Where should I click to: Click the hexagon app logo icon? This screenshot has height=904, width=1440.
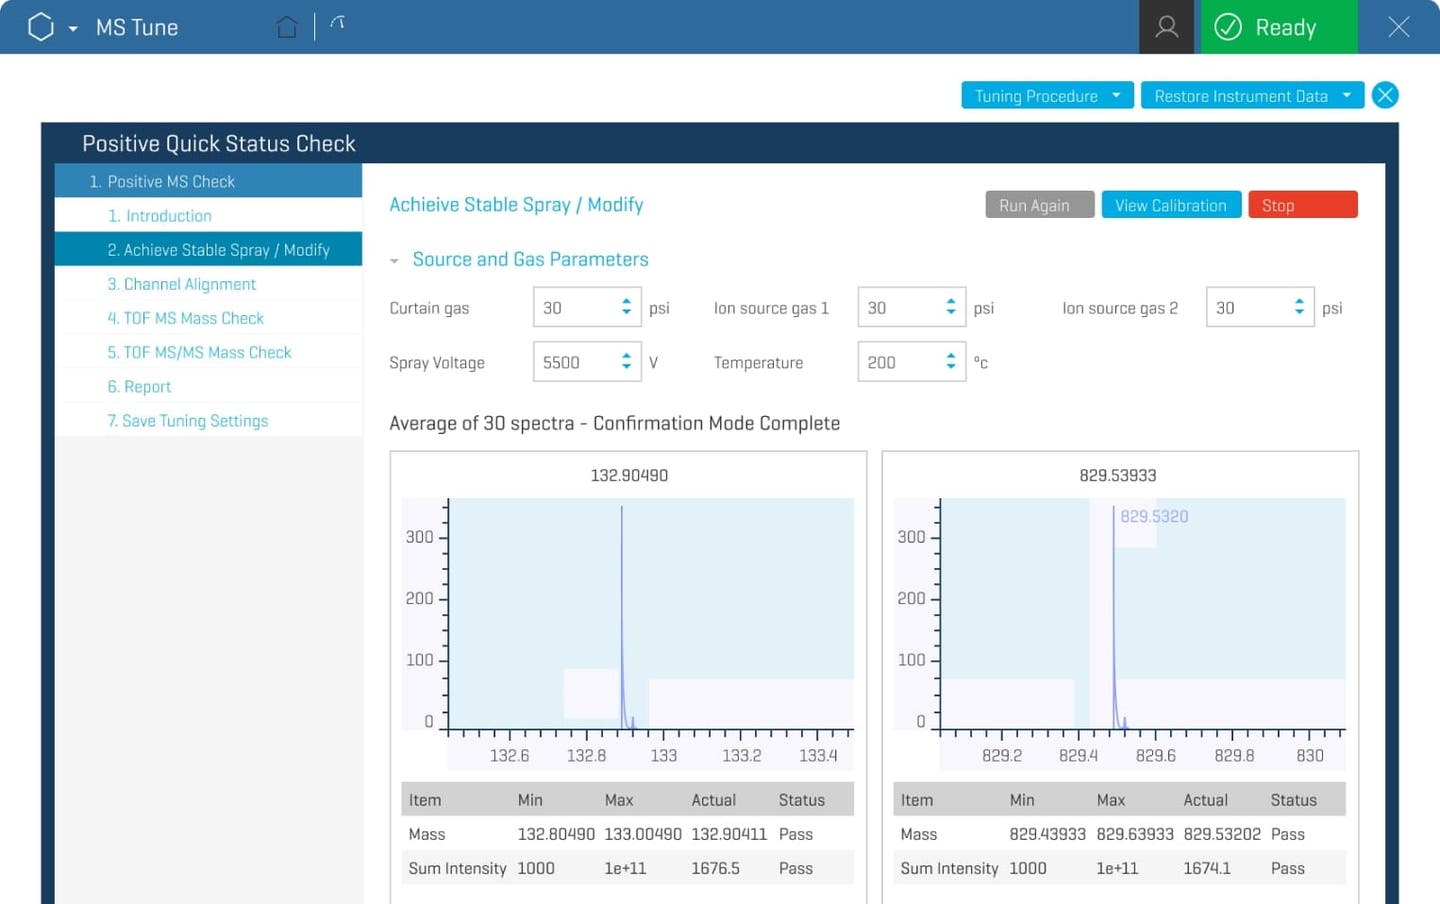[38, 27]
